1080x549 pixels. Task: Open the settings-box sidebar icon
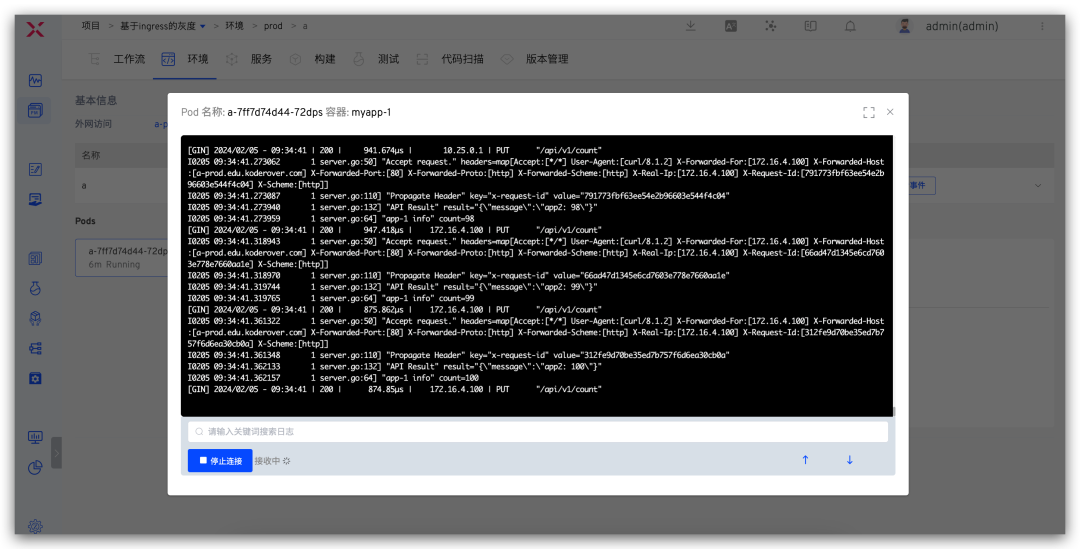pos(35,378)
